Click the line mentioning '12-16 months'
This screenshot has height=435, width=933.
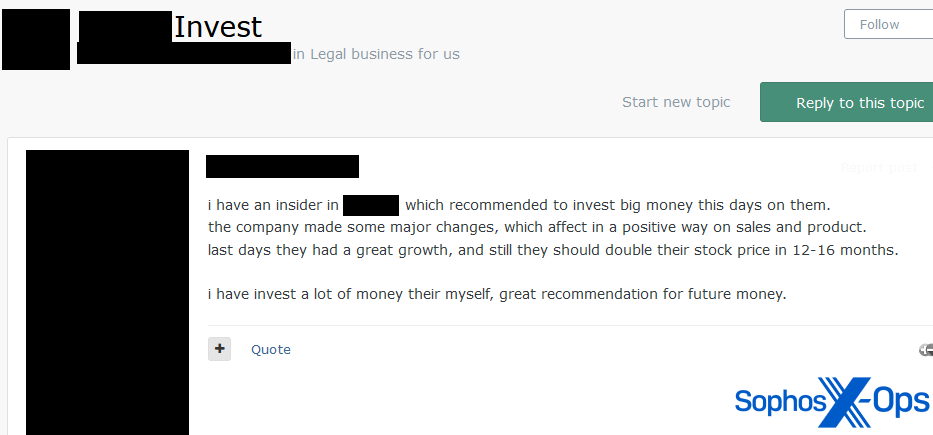tap(553, 249)
